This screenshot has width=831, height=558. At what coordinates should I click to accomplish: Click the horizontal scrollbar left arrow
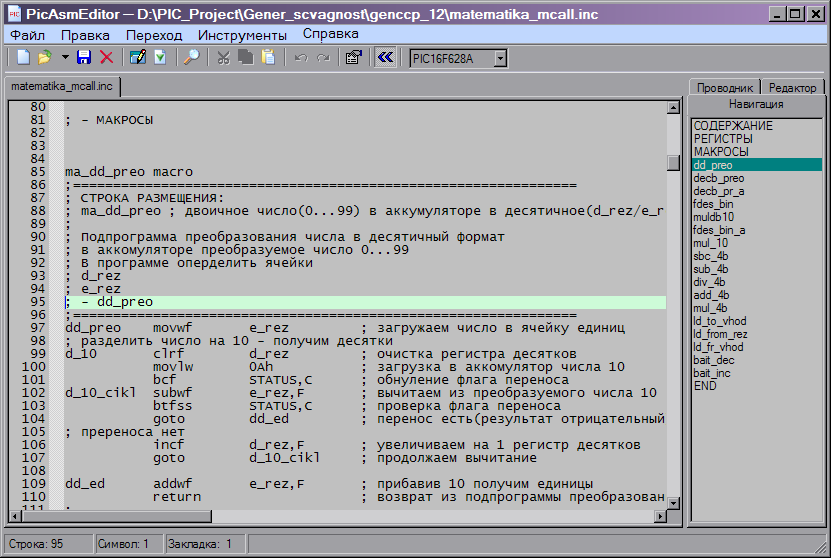14,516
